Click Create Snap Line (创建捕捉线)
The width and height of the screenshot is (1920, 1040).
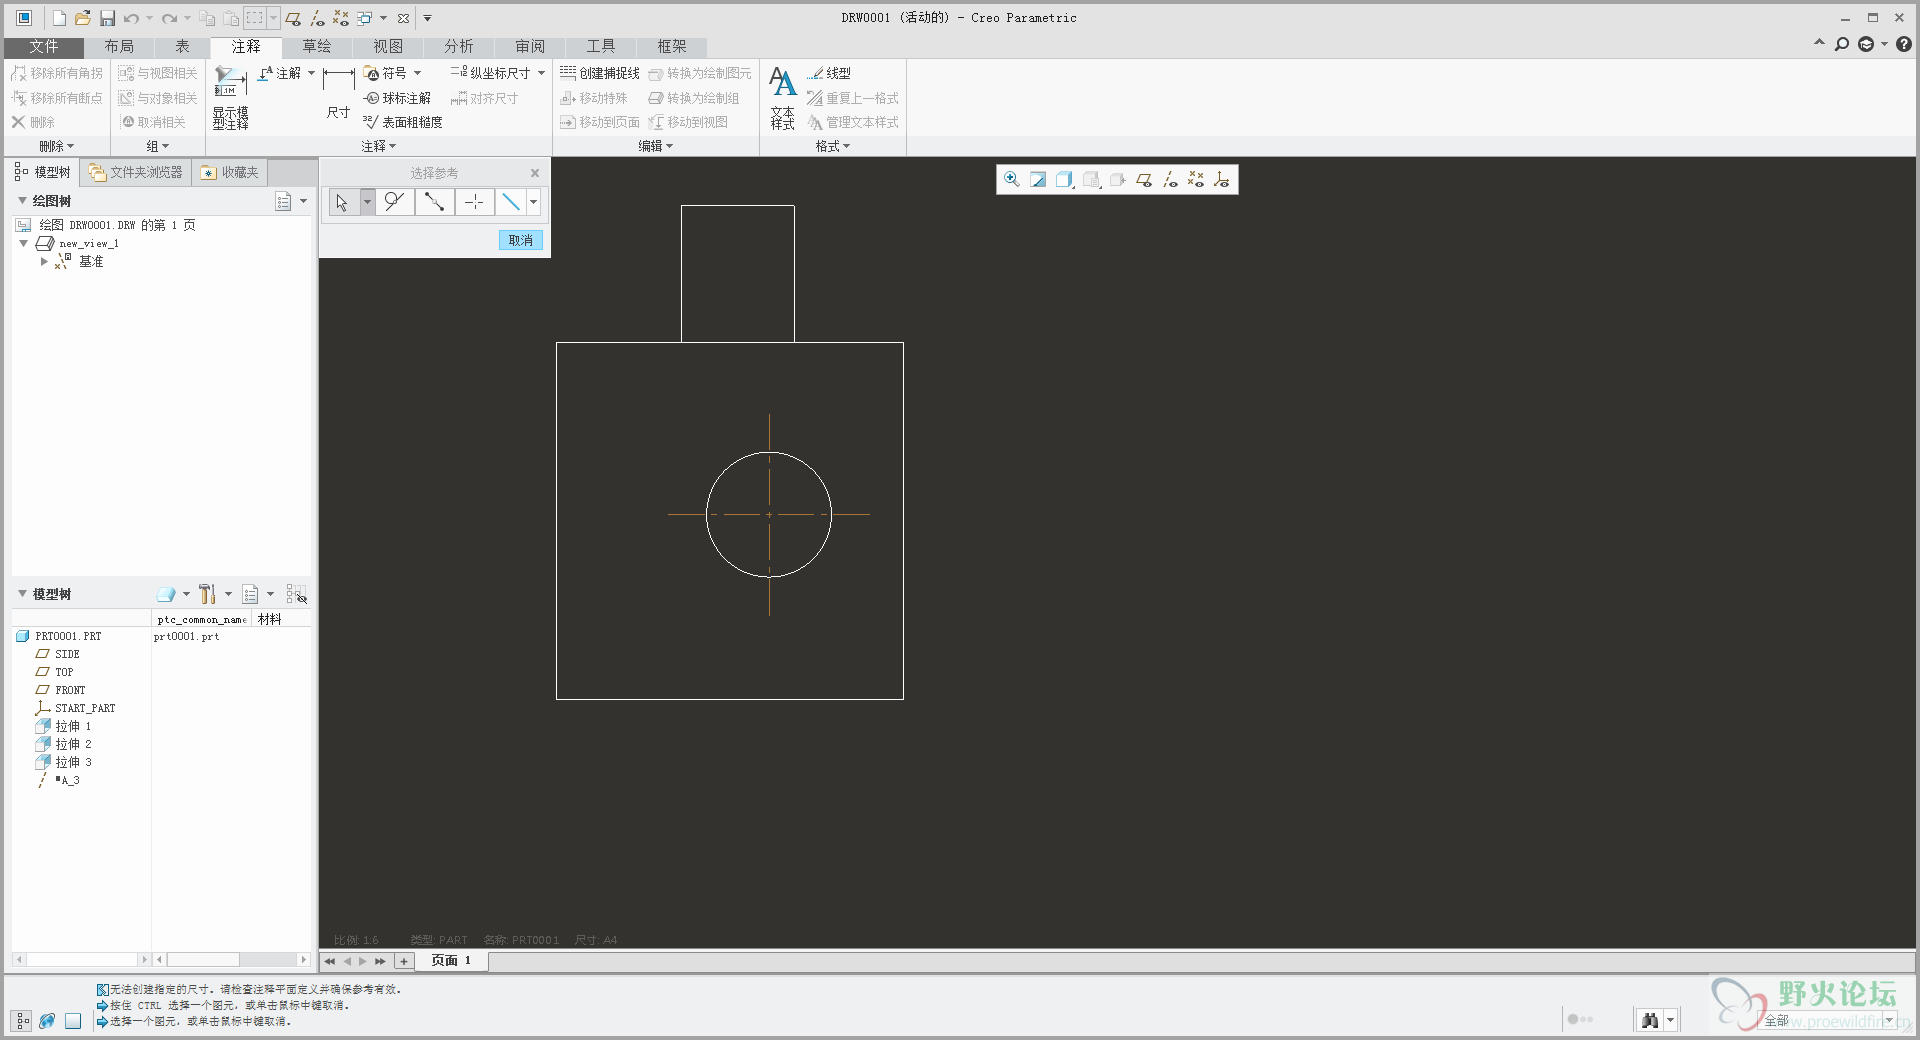tap(599, 73)
